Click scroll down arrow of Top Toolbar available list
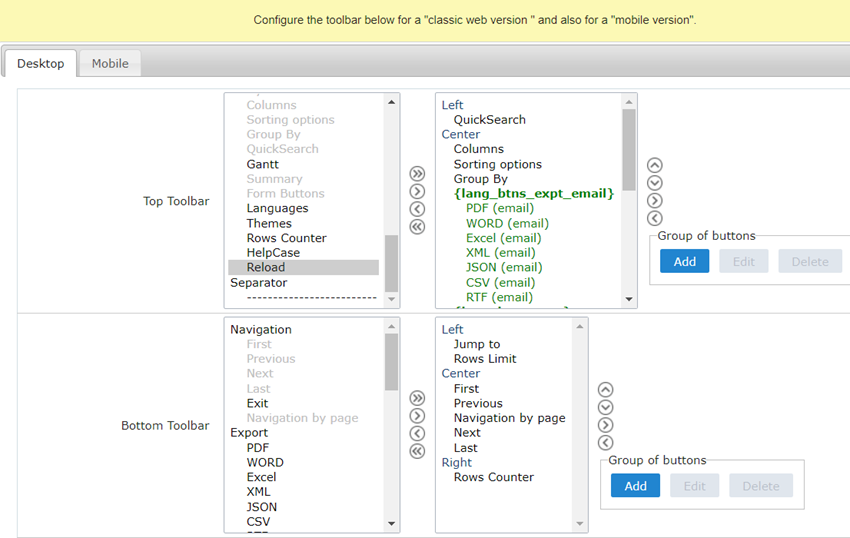Viewport: 850px width, 538px height. tap(391, 299)
